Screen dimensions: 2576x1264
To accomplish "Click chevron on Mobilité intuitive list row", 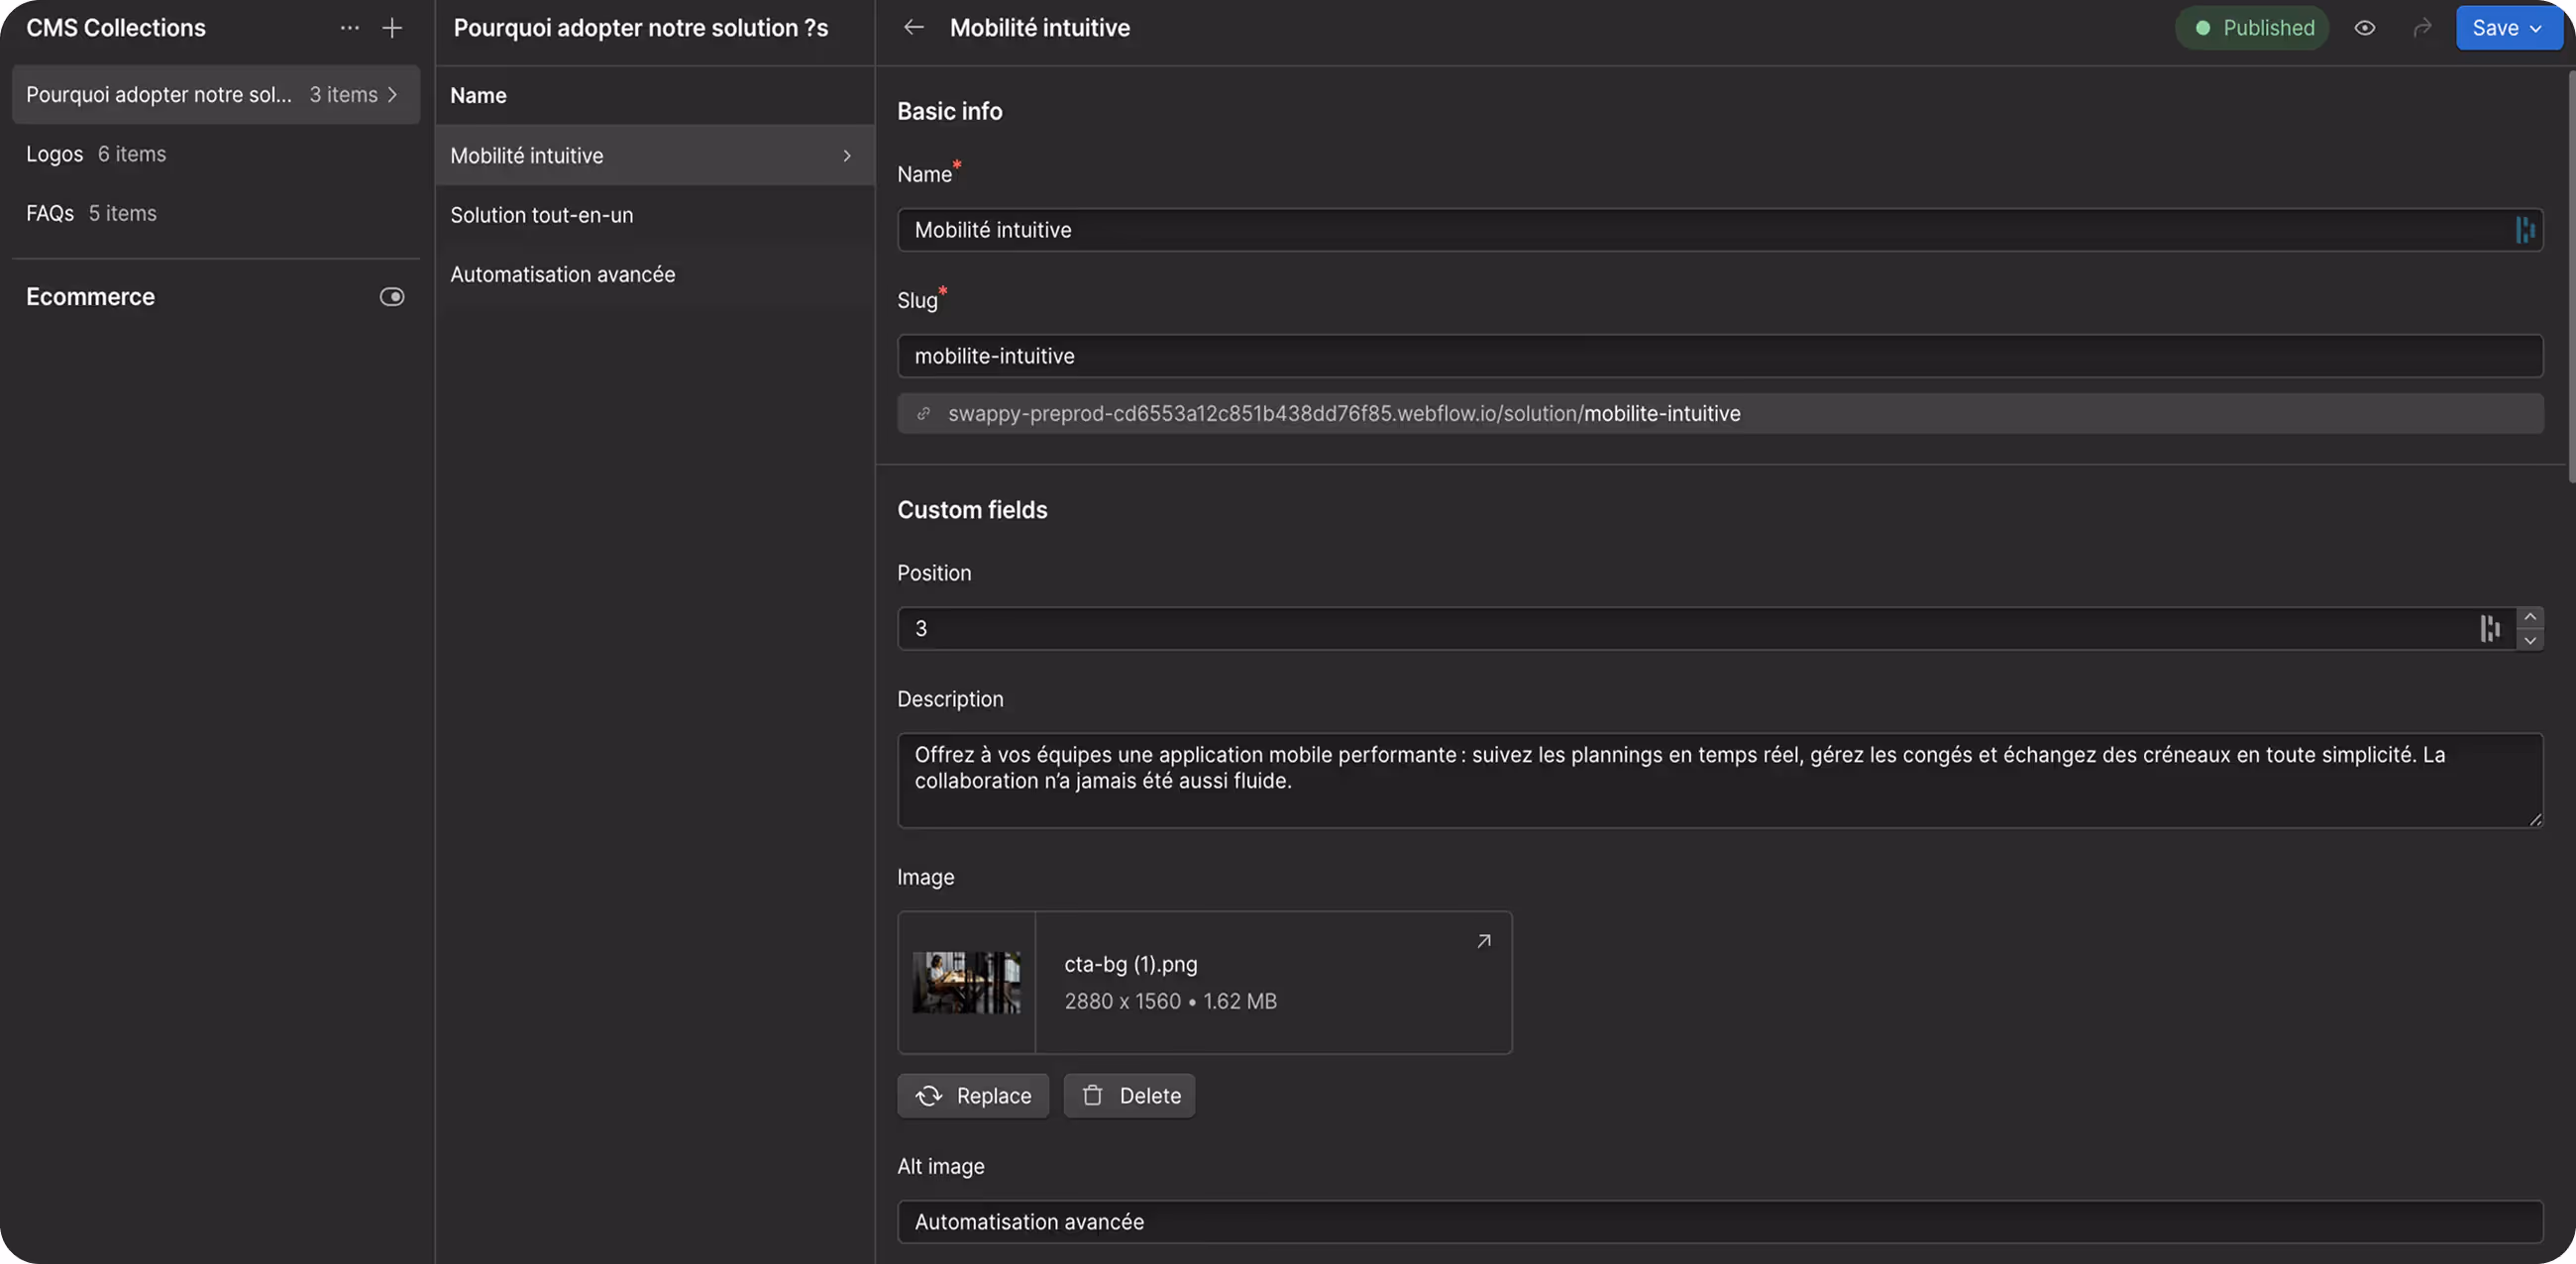I will [847, 156].
